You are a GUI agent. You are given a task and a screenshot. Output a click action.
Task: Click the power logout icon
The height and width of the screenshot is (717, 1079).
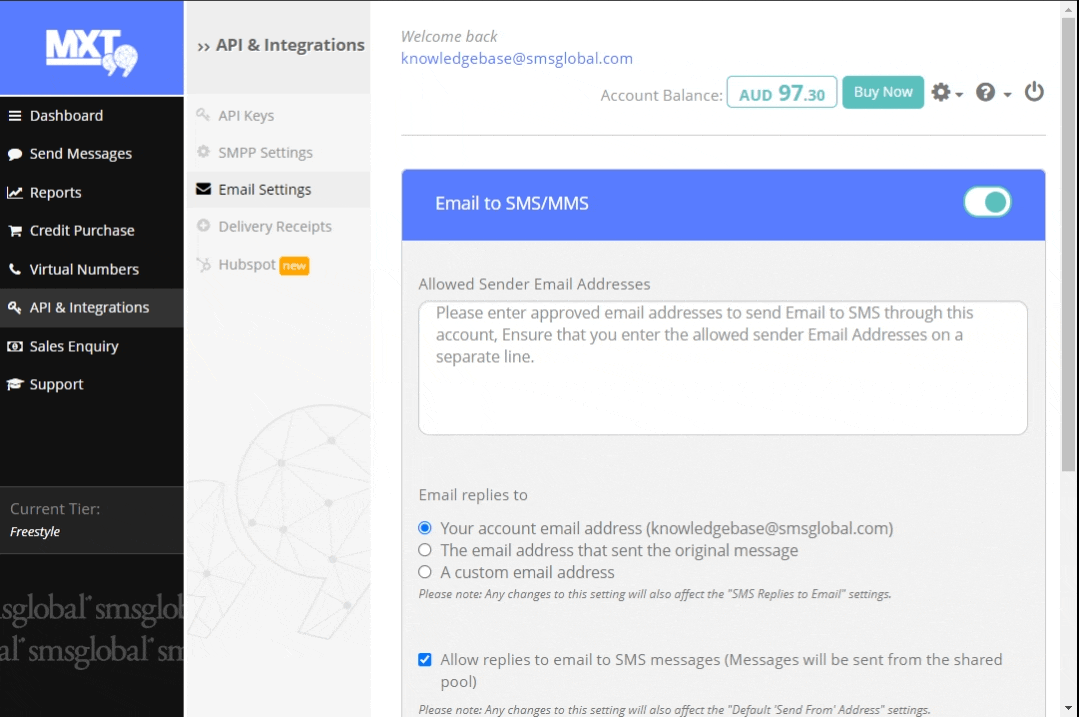[1034, 92]
